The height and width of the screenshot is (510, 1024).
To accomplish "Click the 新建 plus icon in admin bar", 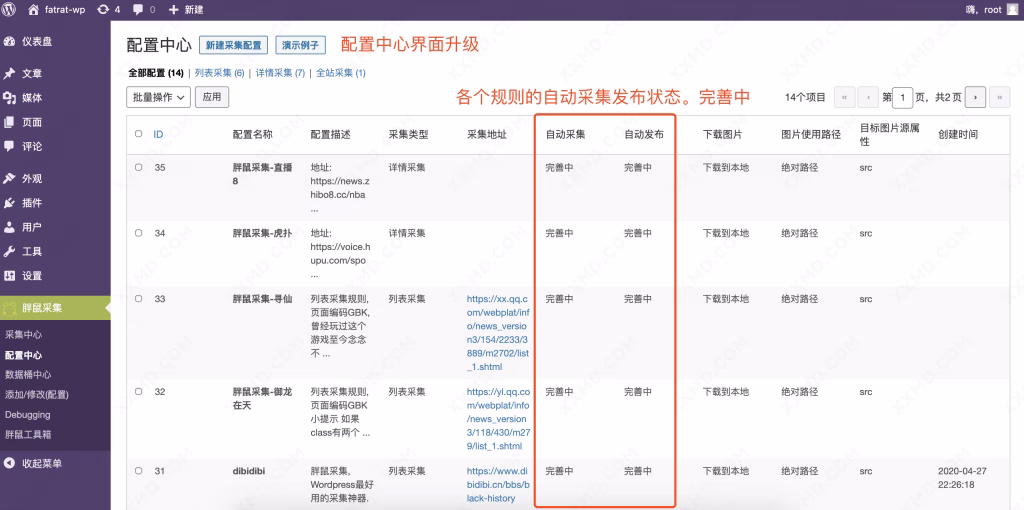I will coord(175,9).
